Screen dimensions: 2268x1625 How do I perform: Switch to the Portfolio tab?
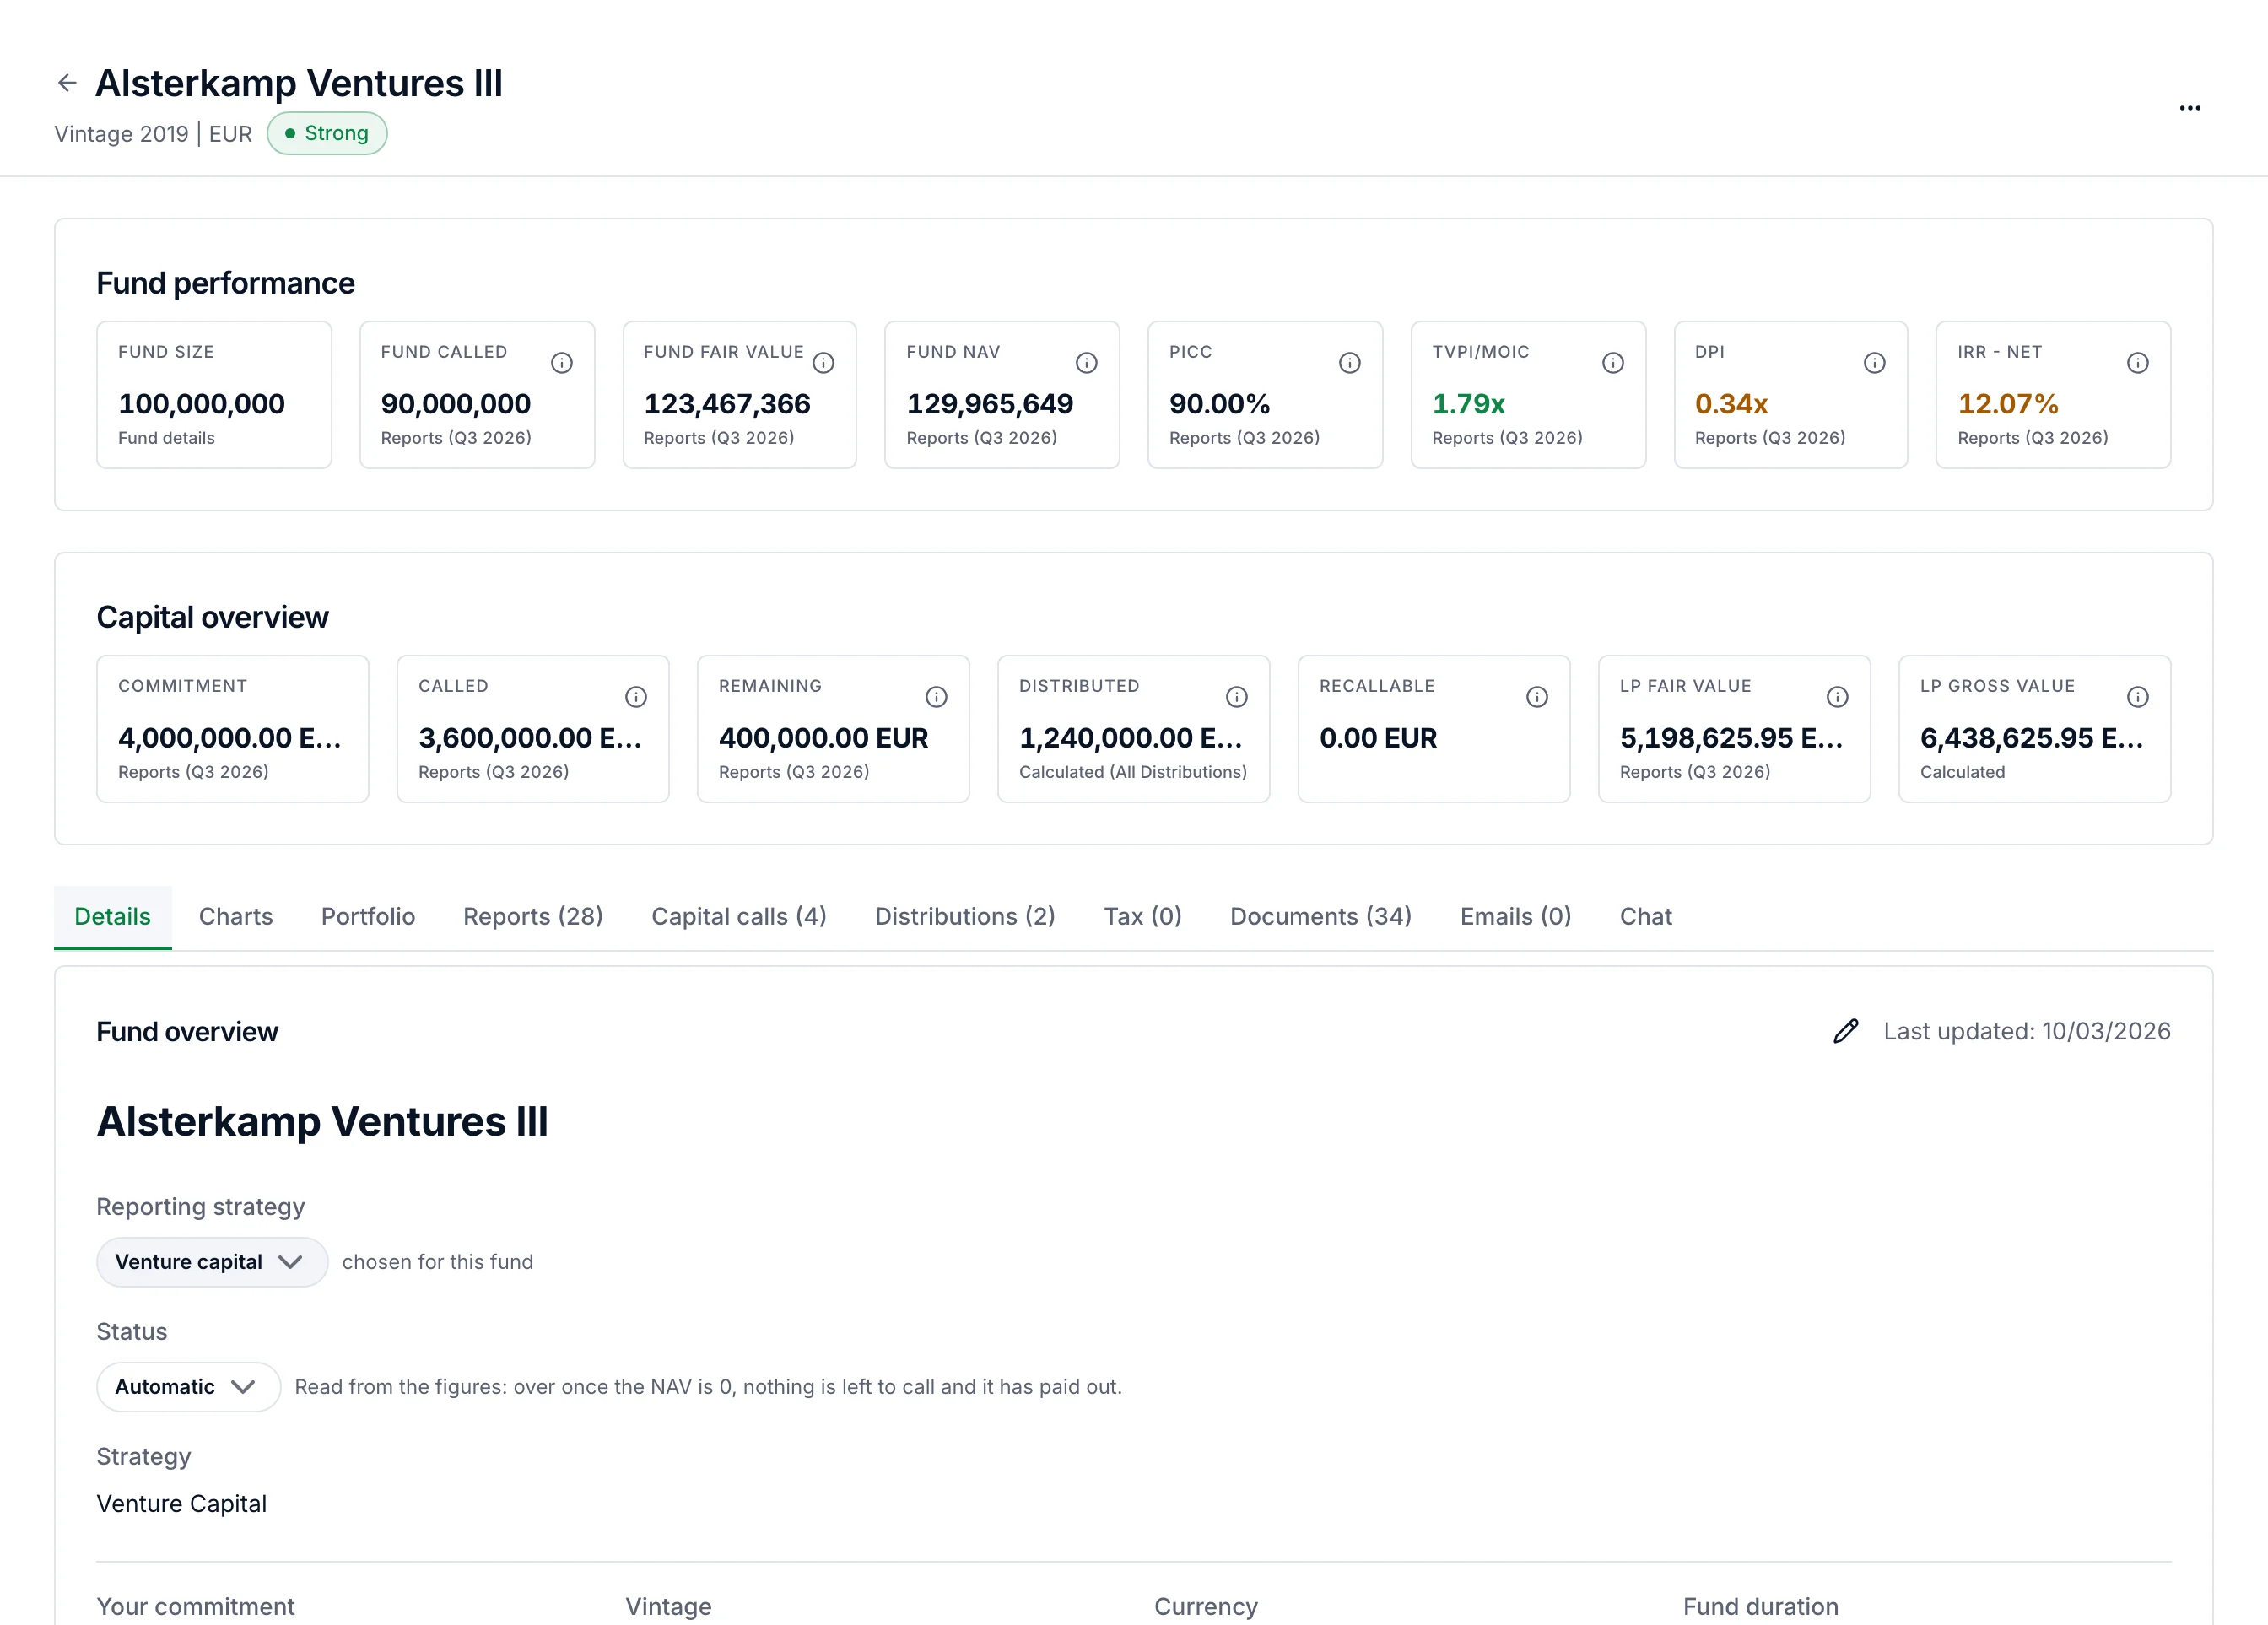click(x=368, y=917)
